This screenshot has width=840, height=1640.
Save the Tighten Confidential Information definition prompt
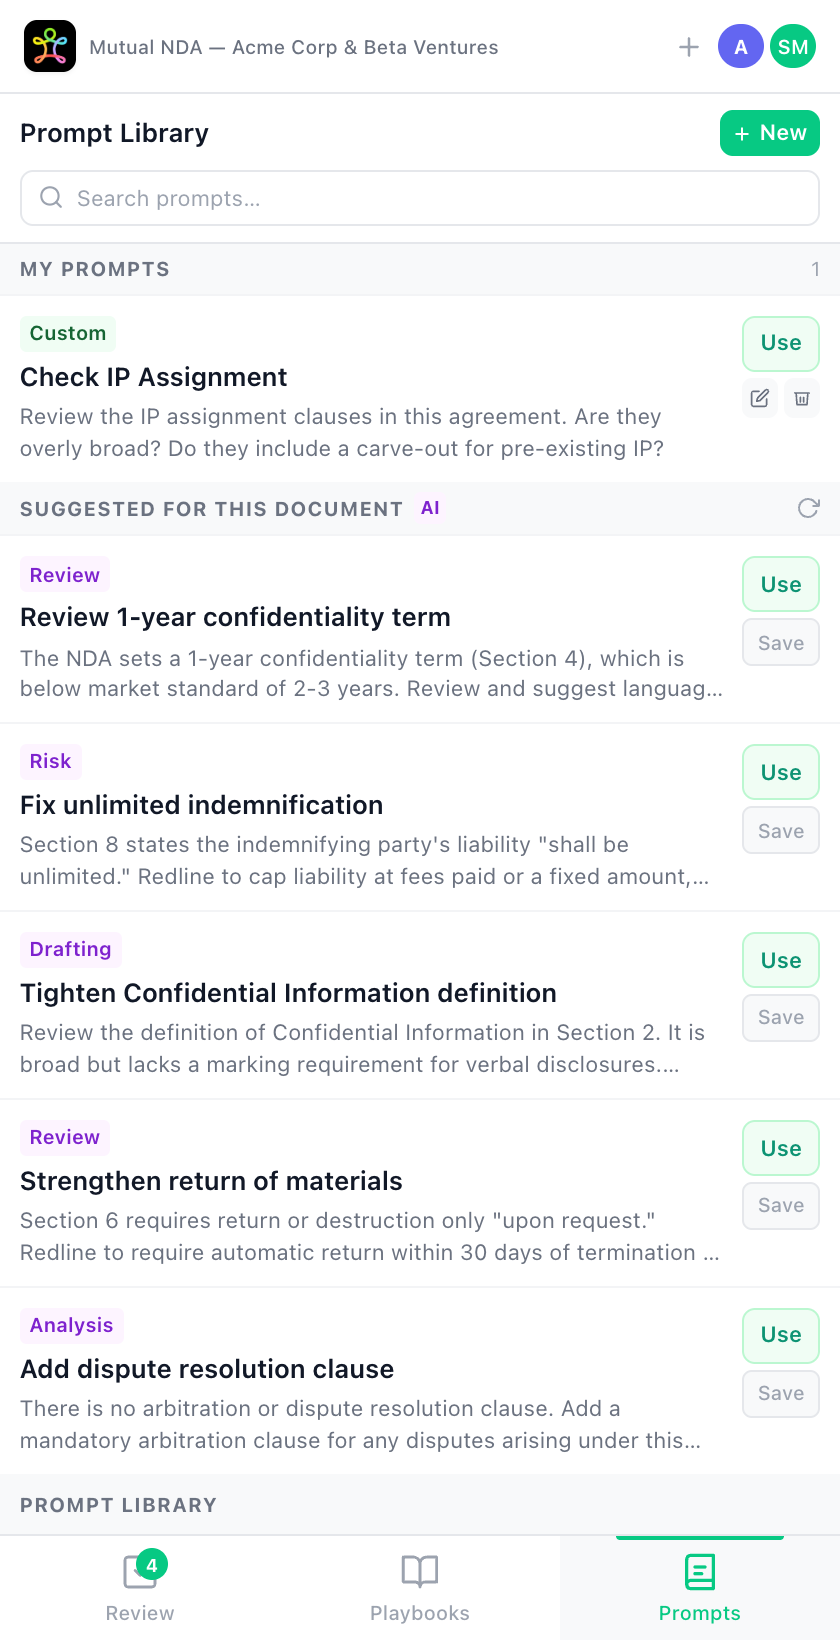pos(781,1017)
